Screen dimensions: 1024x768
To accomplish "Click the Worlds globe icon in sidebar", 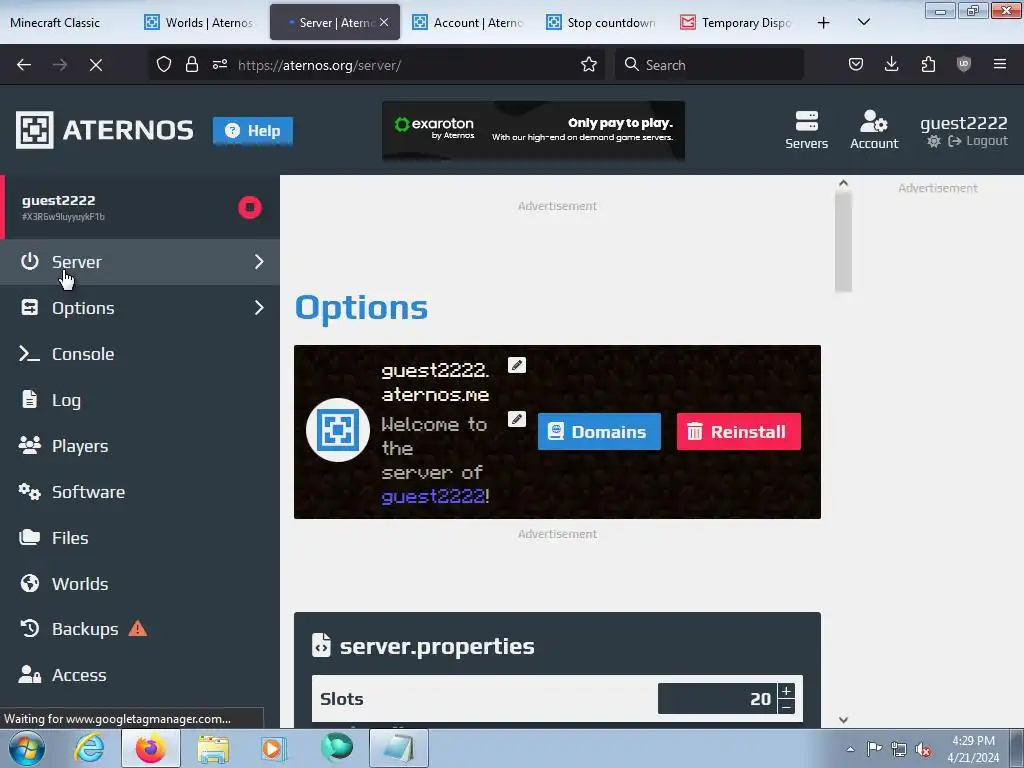I will (29, 583).
